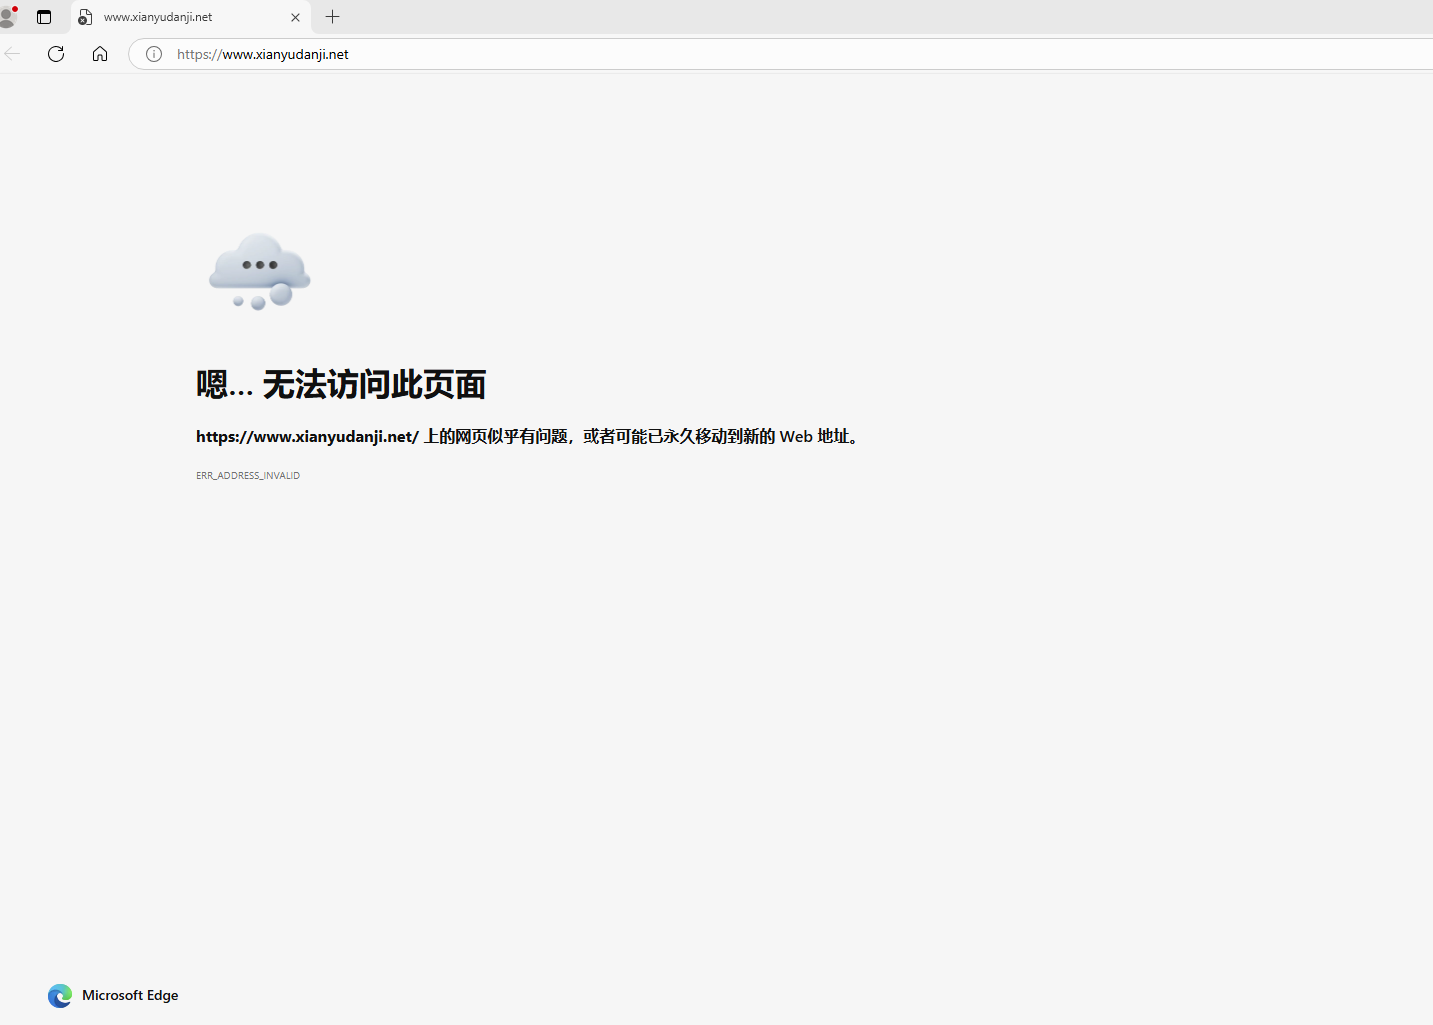Go to the home page
Screen dimensions: 1433x1025
100,54
